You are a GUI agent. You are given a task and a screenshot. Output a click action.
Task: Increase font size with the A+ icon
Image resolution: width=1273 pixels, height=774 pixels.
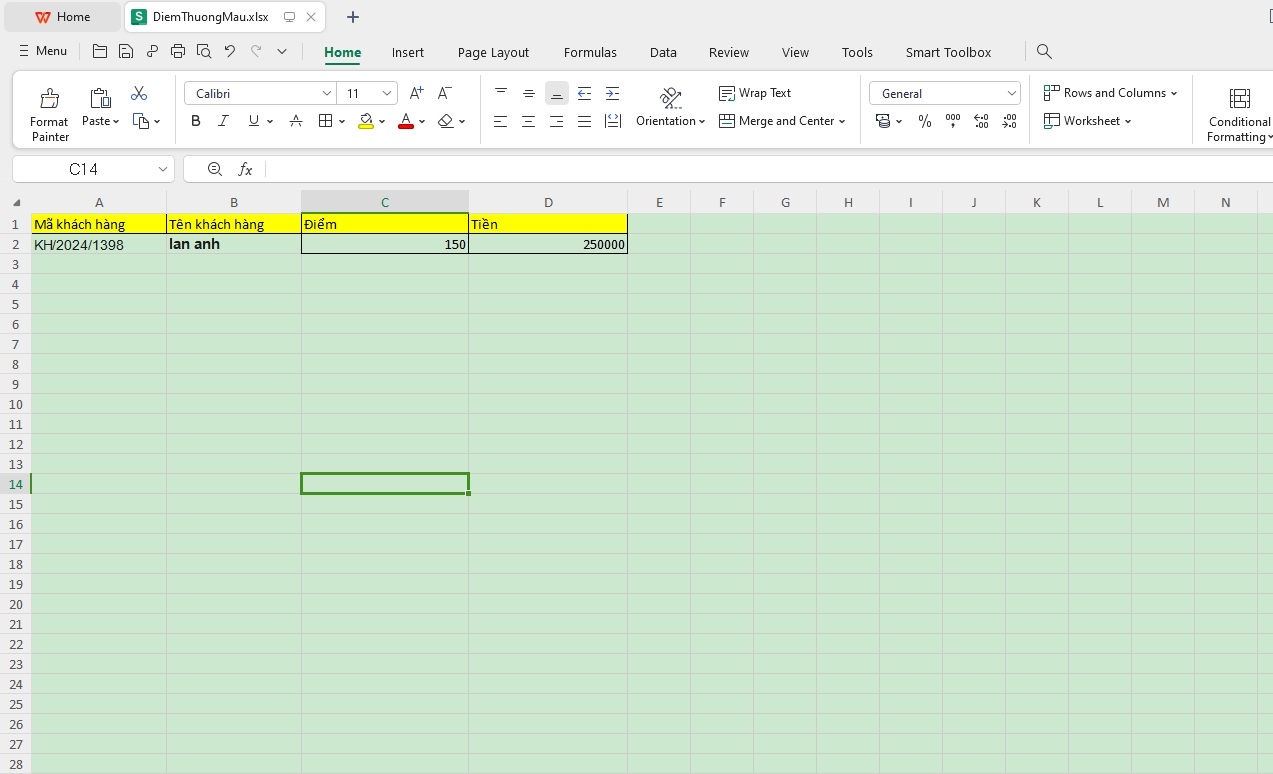[417, 93]
